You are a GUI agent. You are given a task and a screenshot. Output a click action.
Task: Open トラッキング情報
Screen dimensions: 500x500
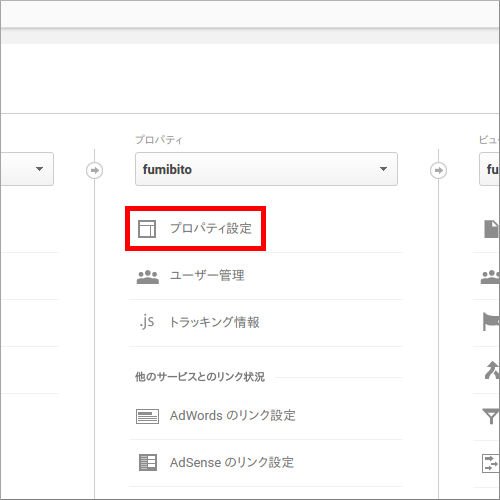(x=214, y=322)
